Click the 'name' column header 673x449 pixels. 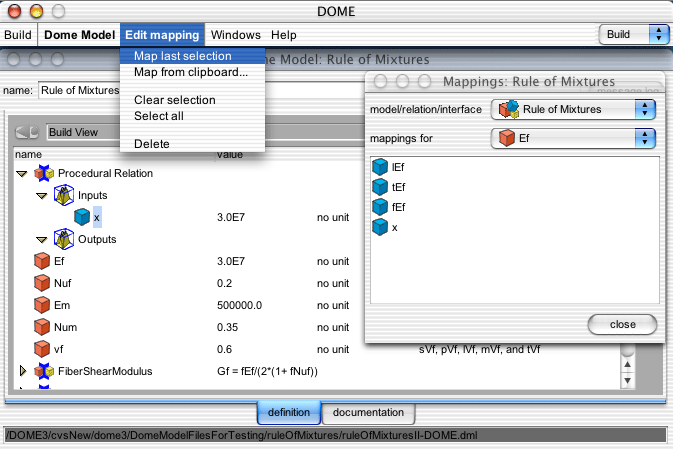pyautogui.click(x=28, y=154)
